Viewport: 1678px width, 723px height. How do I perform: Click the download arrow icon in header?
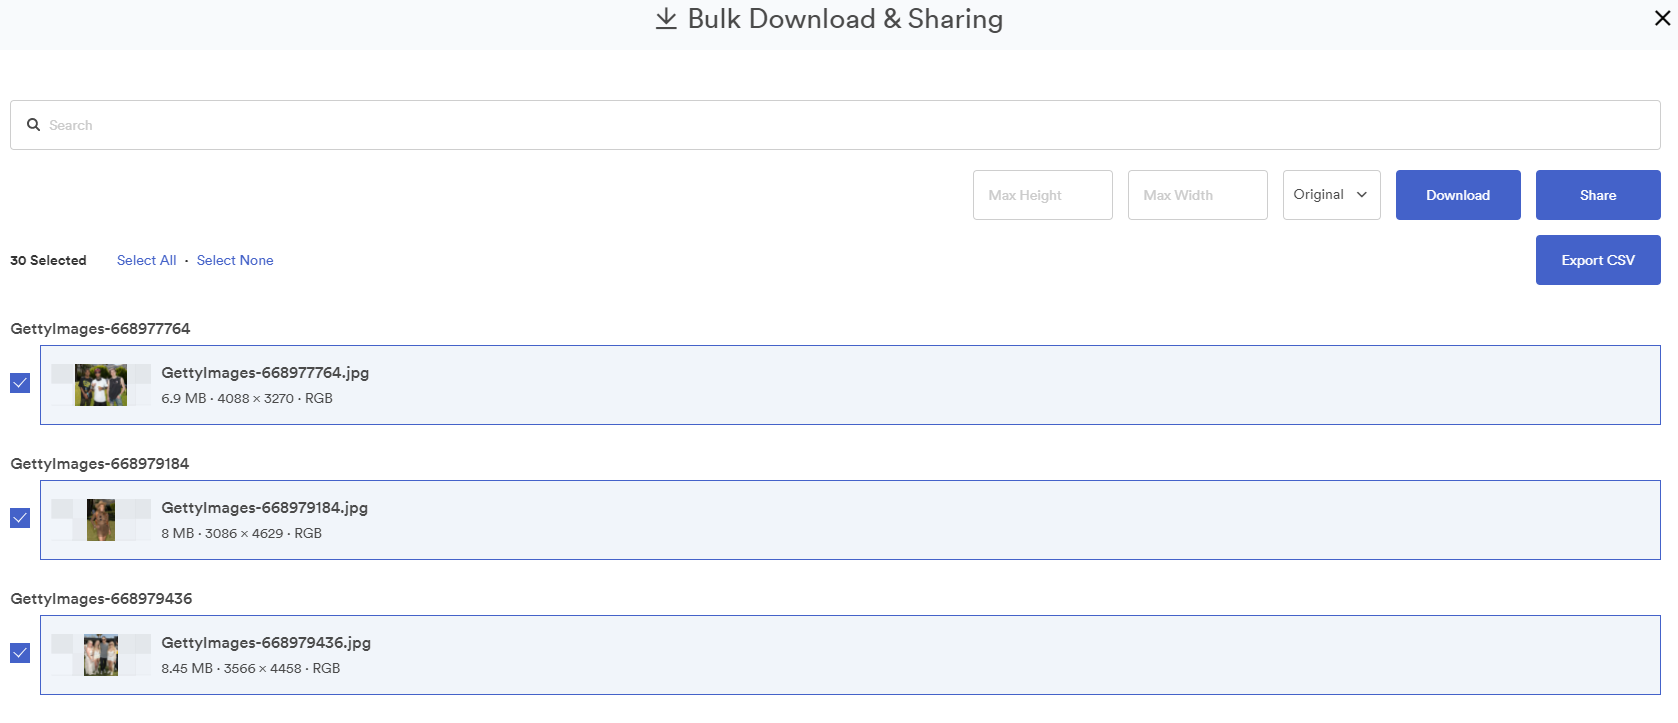click(x=666, y=19)
